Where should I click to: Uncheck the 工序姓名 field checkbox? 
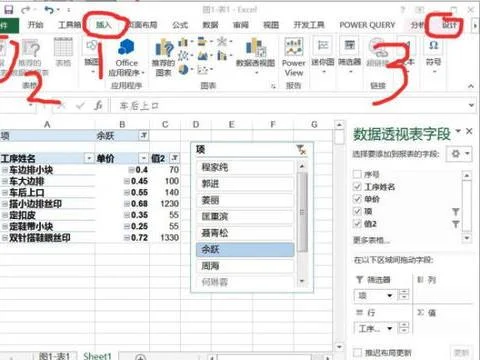tap(357, 187)
